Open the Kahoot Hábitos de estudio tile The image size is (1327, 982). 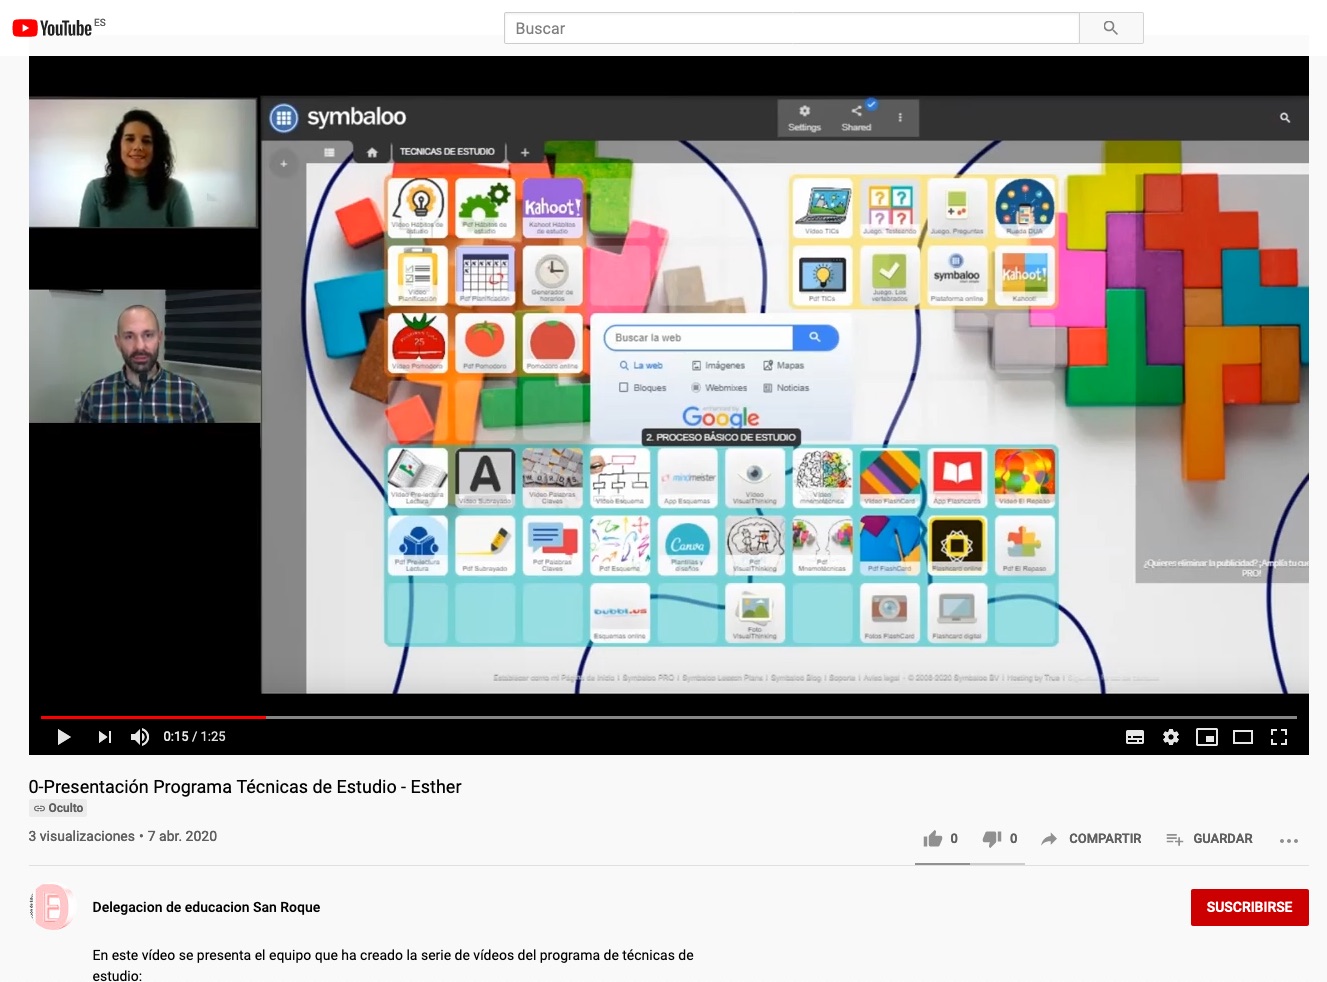tap(553, 207)
